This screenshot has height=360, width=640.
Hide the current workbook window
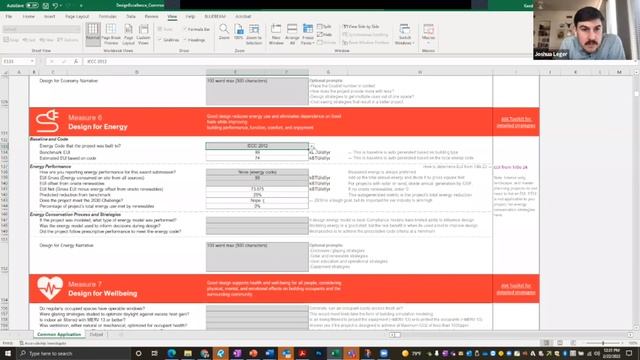coord(324,34)
